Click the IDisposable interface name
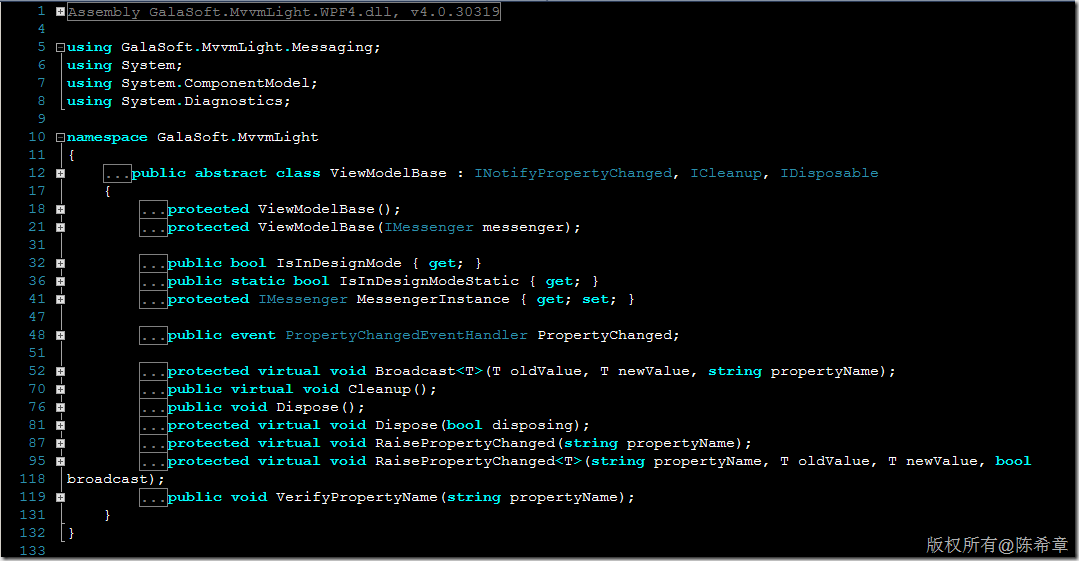This screenshot has height=561, width=1079. tap(829, 173)
